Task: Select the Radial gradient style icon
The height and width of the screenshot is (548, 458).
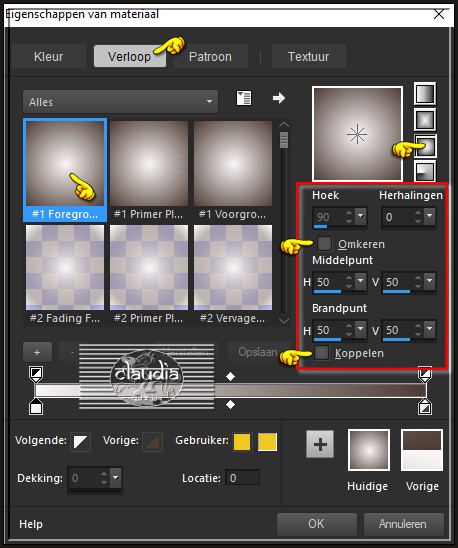Action: point(425,171)
